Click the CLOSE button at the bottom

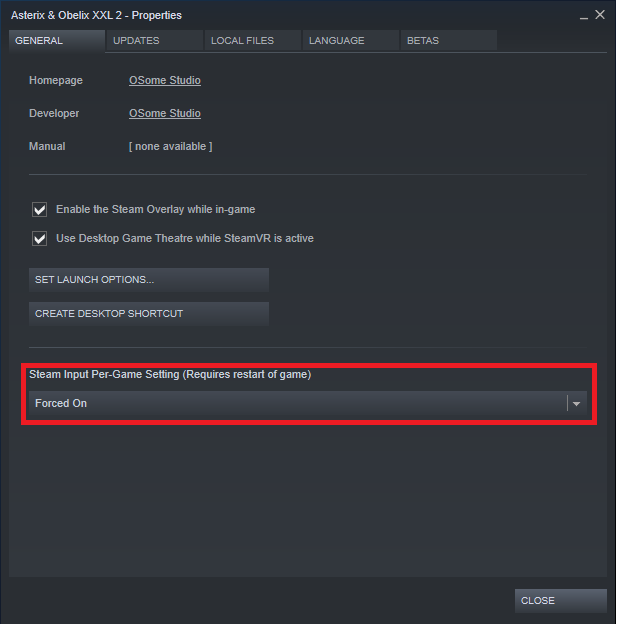560,601
